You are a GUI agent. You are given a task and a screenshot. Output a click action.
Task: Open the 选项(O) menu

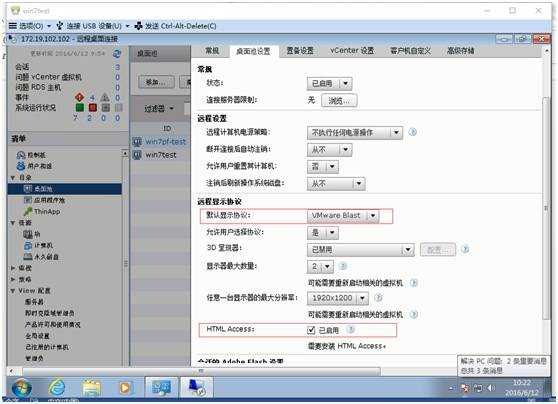tap(30, 26)
